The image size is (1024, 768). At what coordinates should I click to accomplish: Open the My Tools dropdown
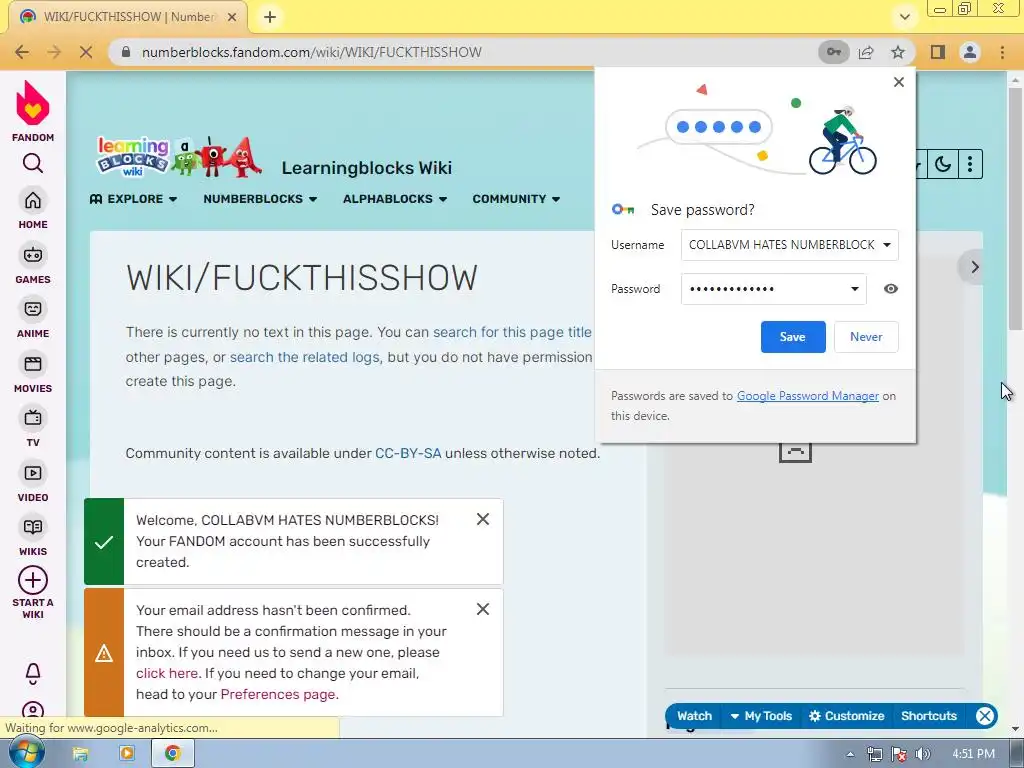click(x=761, y=716)
